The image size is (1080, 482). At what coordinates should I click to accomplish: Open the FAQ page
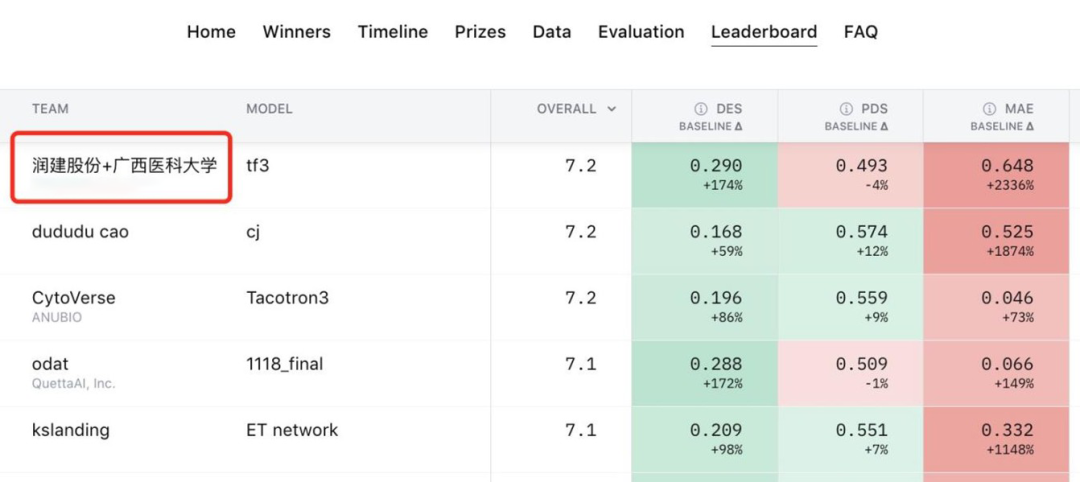pos(860,32)
